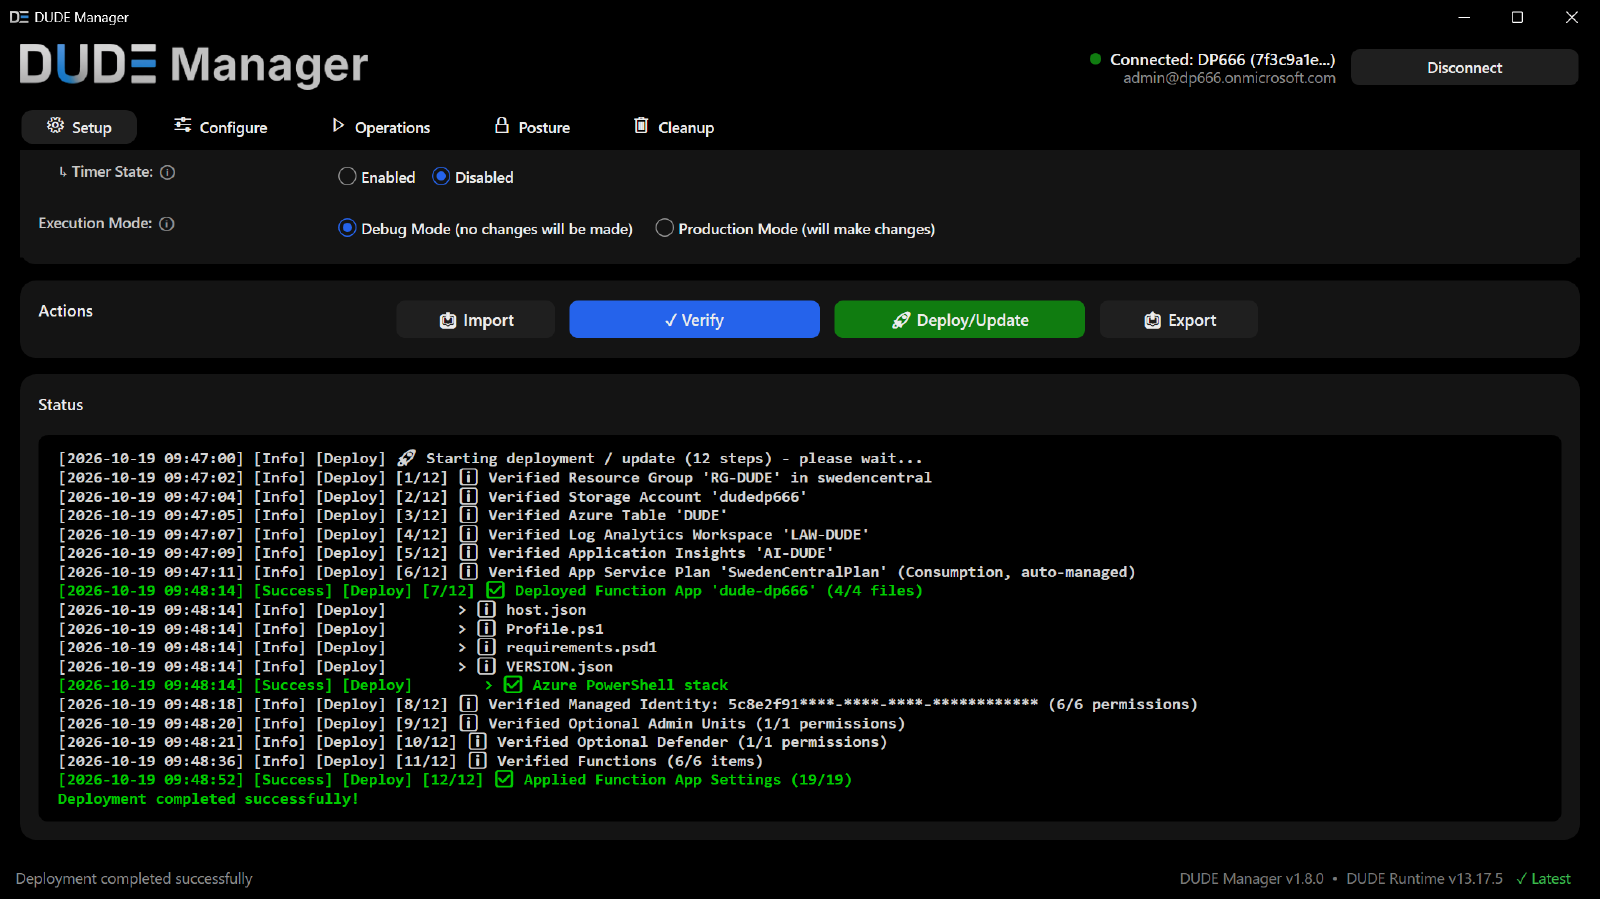Click the green connection status dot
The width and height of the screenshot is (1600, 899).
tap(1096, 59)
